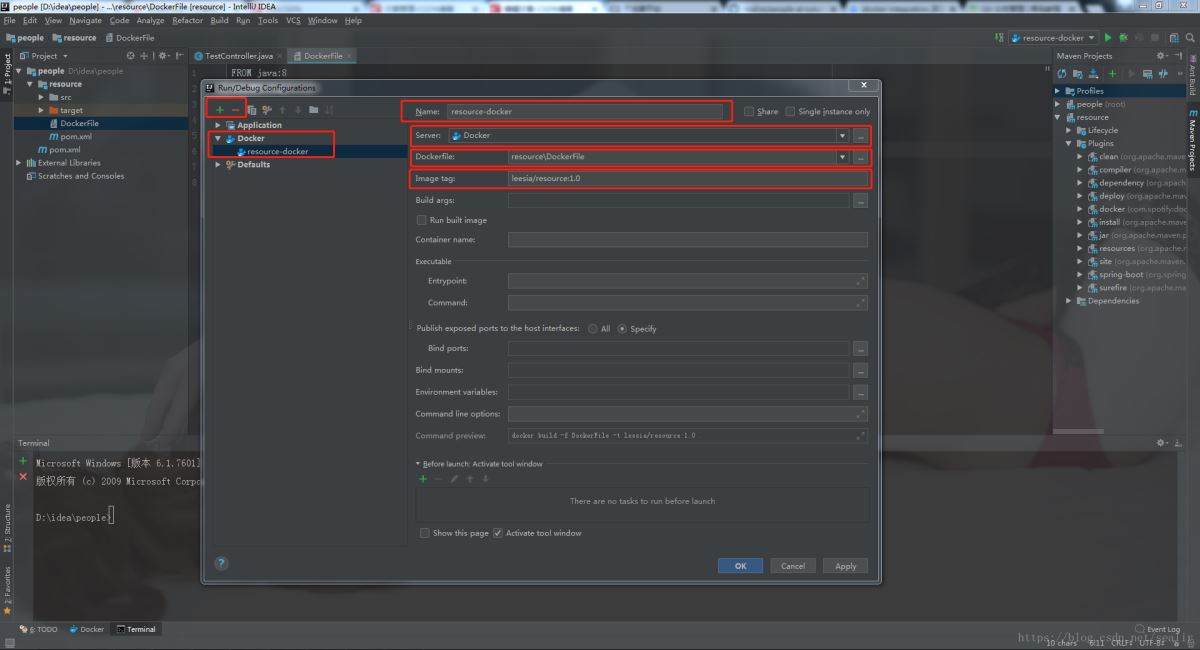Open the dialog help question mark icon

point(222,564)
